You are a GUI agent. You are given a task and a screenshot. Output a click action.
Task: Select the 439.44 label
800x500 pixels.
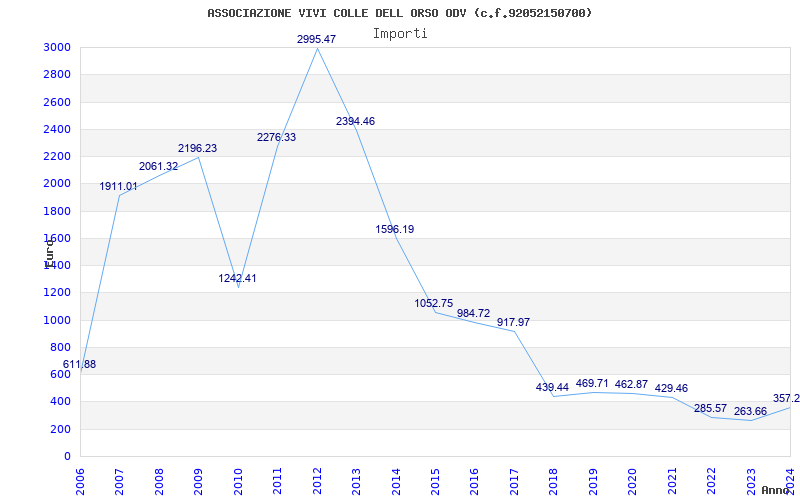point(553,387)
